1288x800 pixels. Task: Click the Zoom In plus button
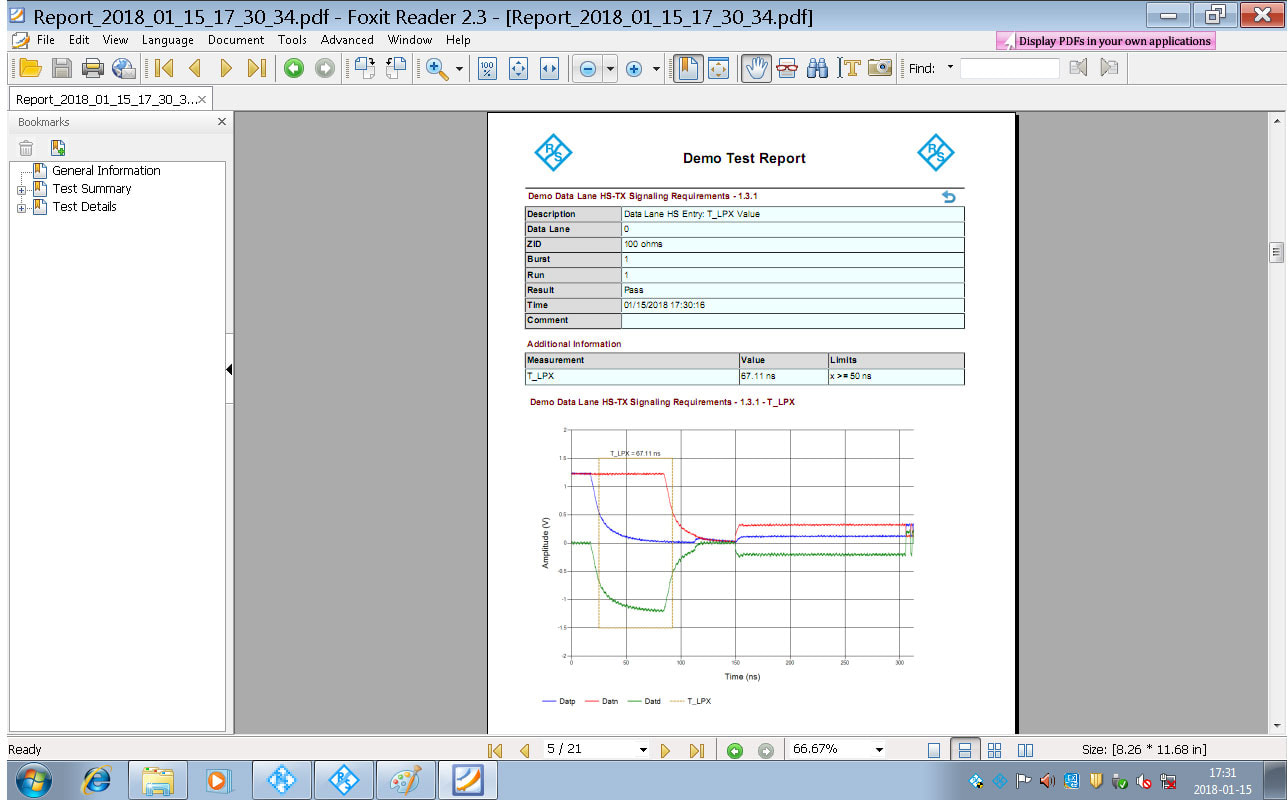(x=634, y=69)
